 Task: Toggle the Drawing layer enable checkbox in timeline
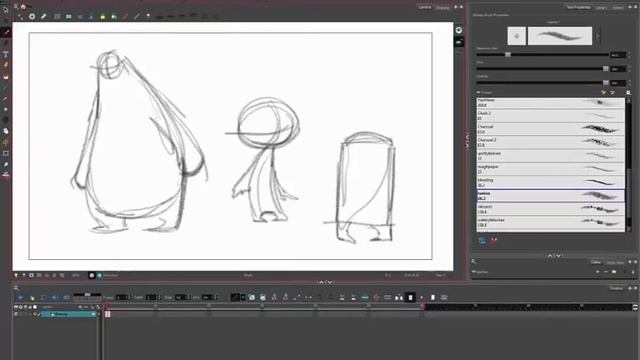click(16, 314)
